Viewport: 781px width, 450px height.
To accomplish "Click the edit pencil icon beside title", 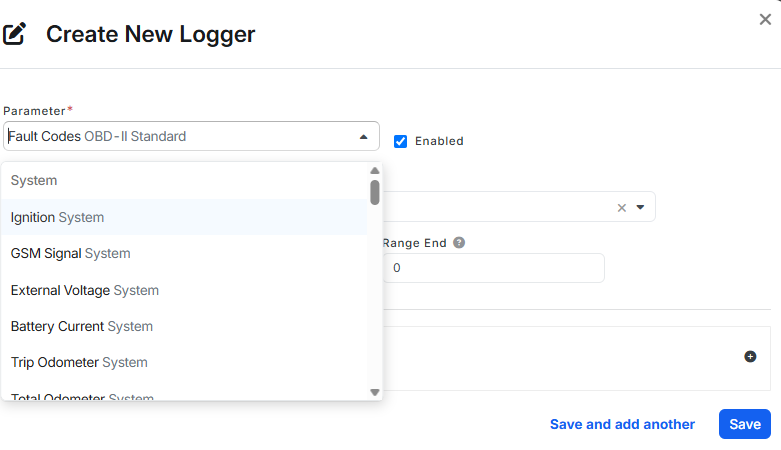I will [14, 34].
